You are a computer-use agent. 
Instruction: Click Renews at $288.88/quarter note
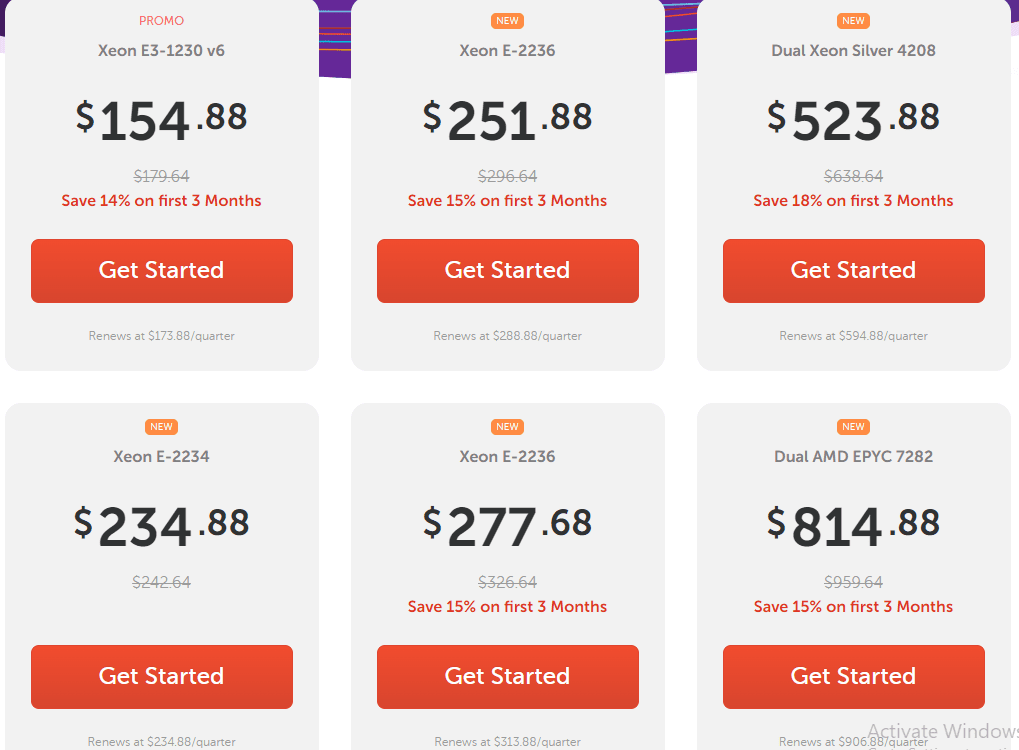(x=508, y=336)
